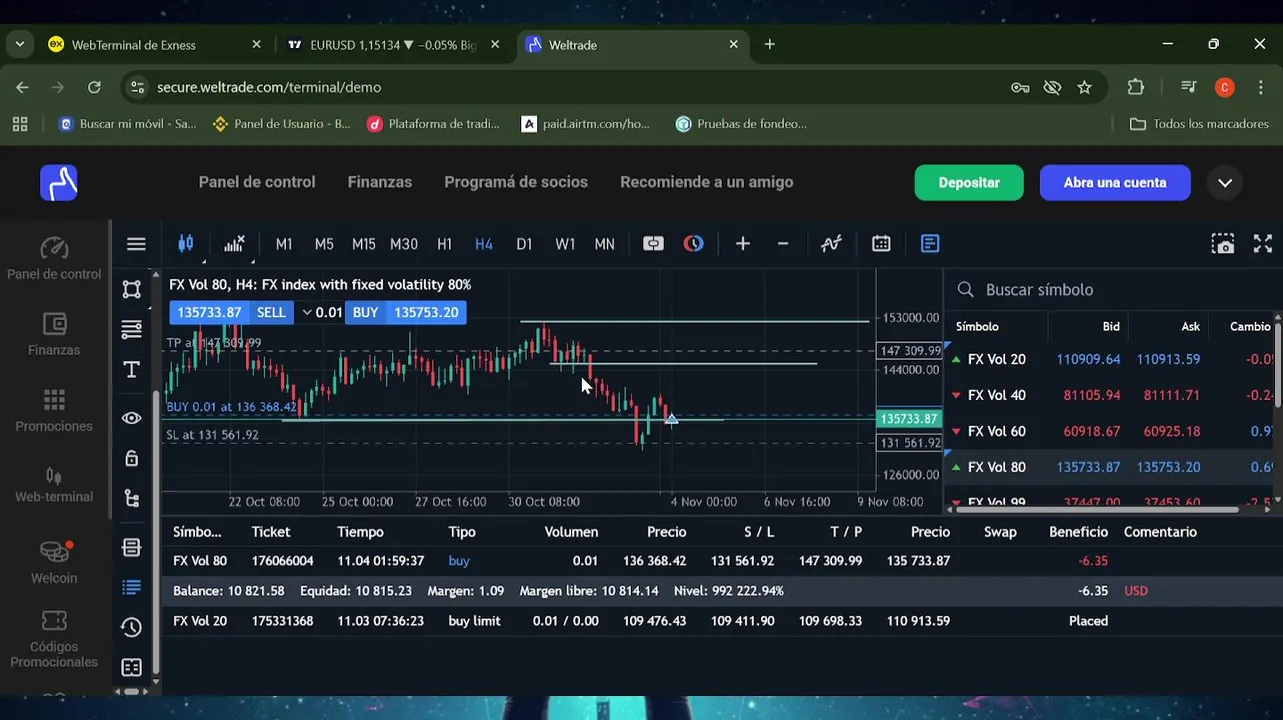Screen dimensions: 1283x720
Task: Click the Buscar símbolo search field
Action: 1110,289
